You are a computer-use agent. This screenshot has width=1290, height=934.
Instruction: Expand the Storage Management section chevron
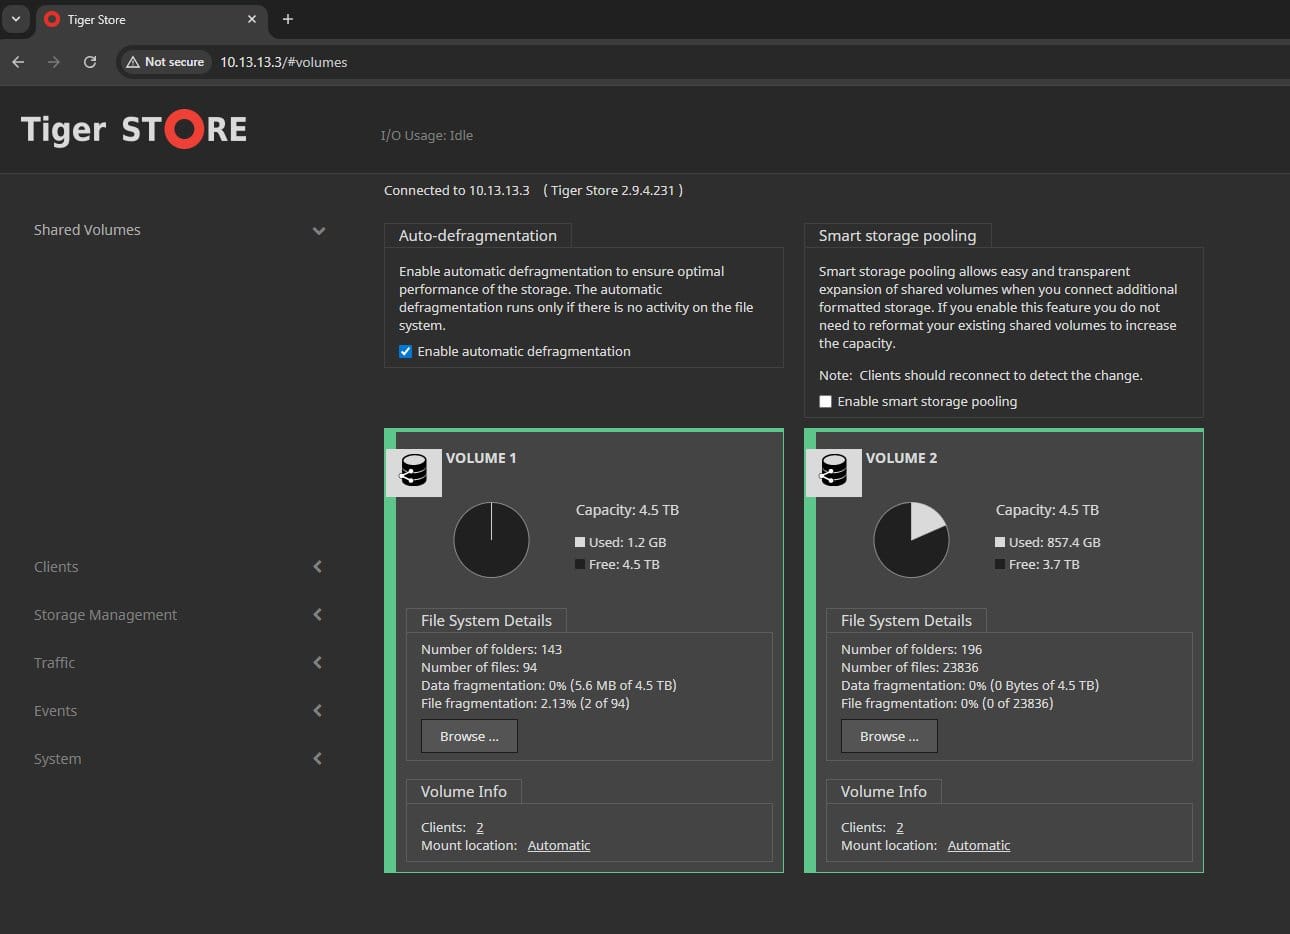click(x=317, y=615)
